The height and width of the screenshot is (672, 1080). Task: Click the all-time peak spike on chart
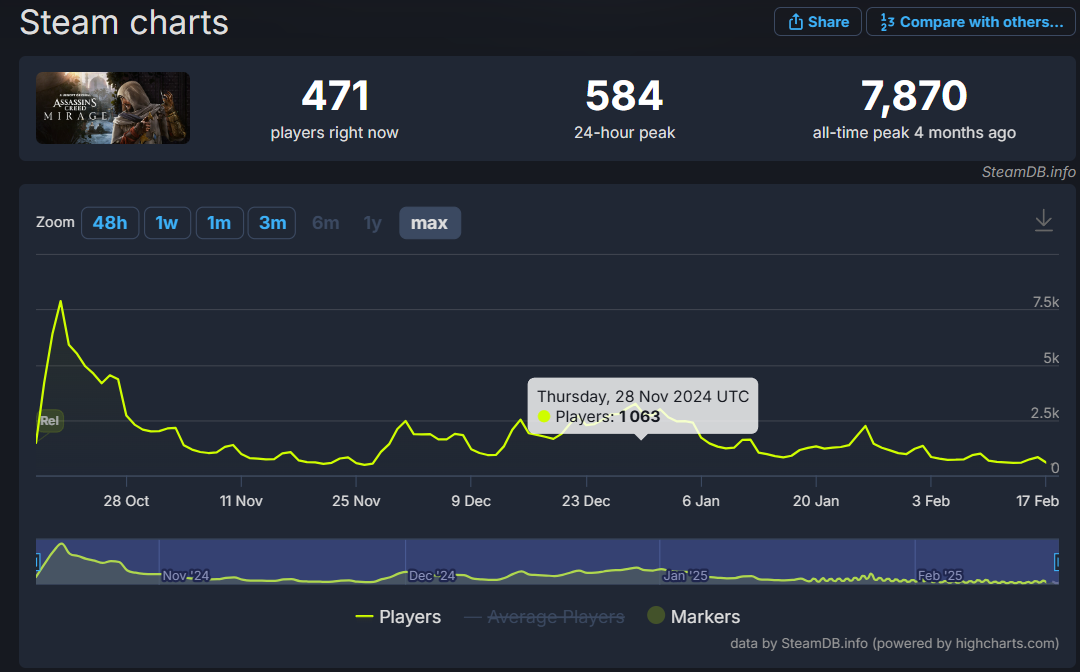(61, 302)
